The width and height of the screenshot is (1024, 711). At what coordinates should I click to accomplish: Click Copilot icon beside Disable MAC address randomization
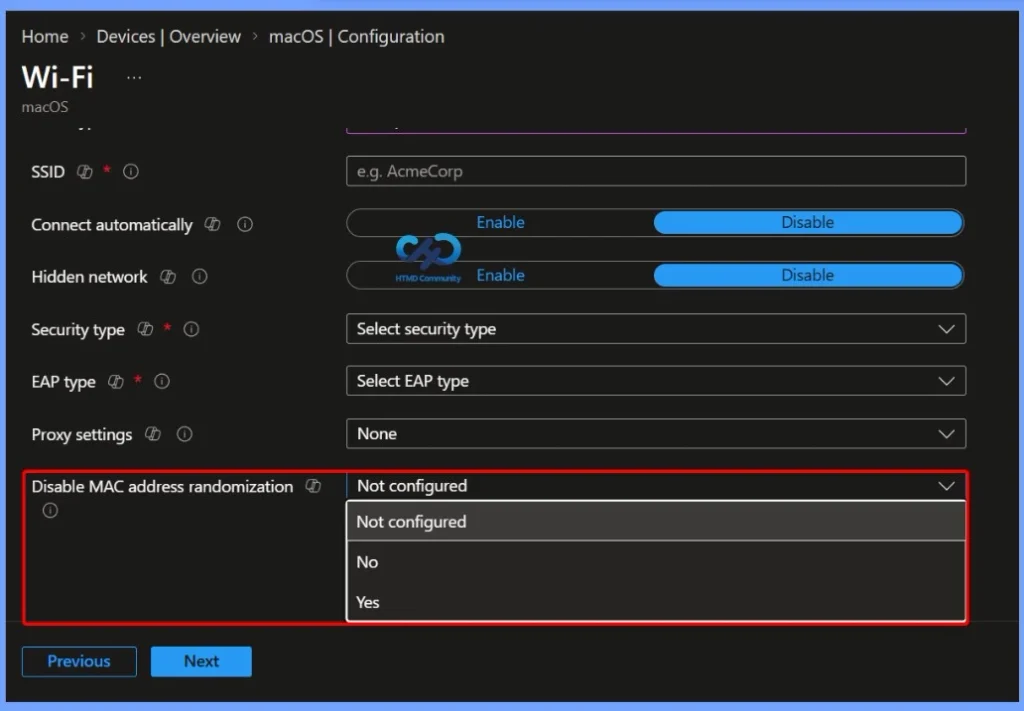313,486
